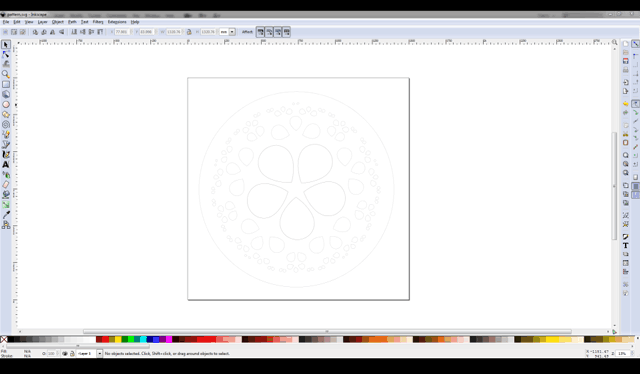This screenshot has width=640, height=374.
Task: Lower selection to bottom
Action: click(74, 32)
